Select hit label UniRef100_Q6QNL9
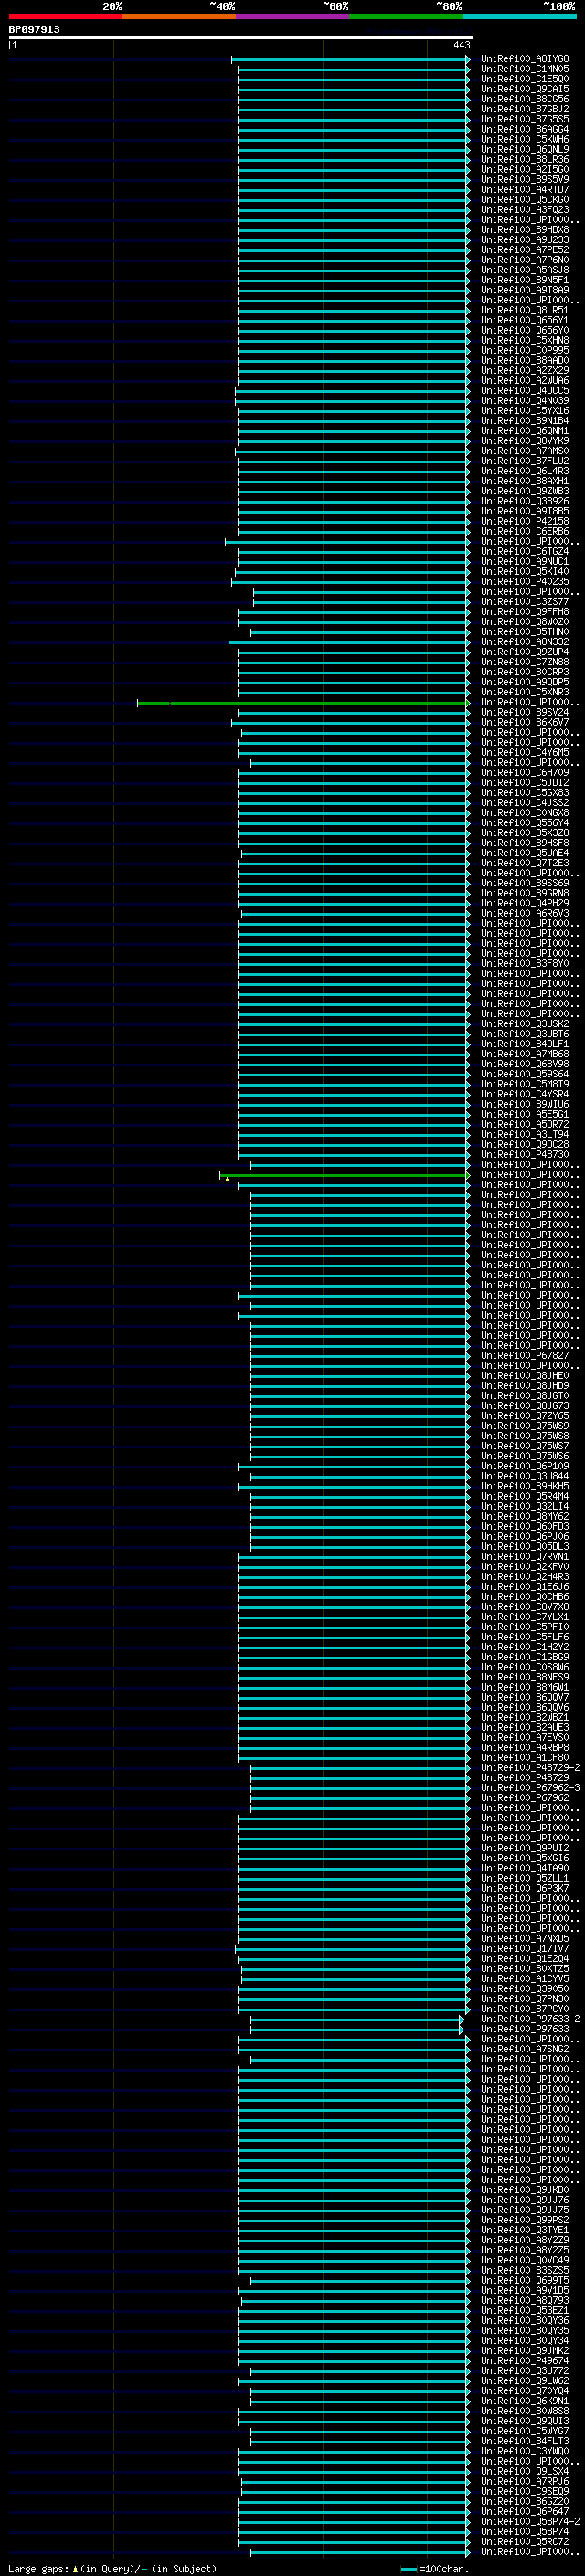 pyautogui.click(x=525, y=149)
